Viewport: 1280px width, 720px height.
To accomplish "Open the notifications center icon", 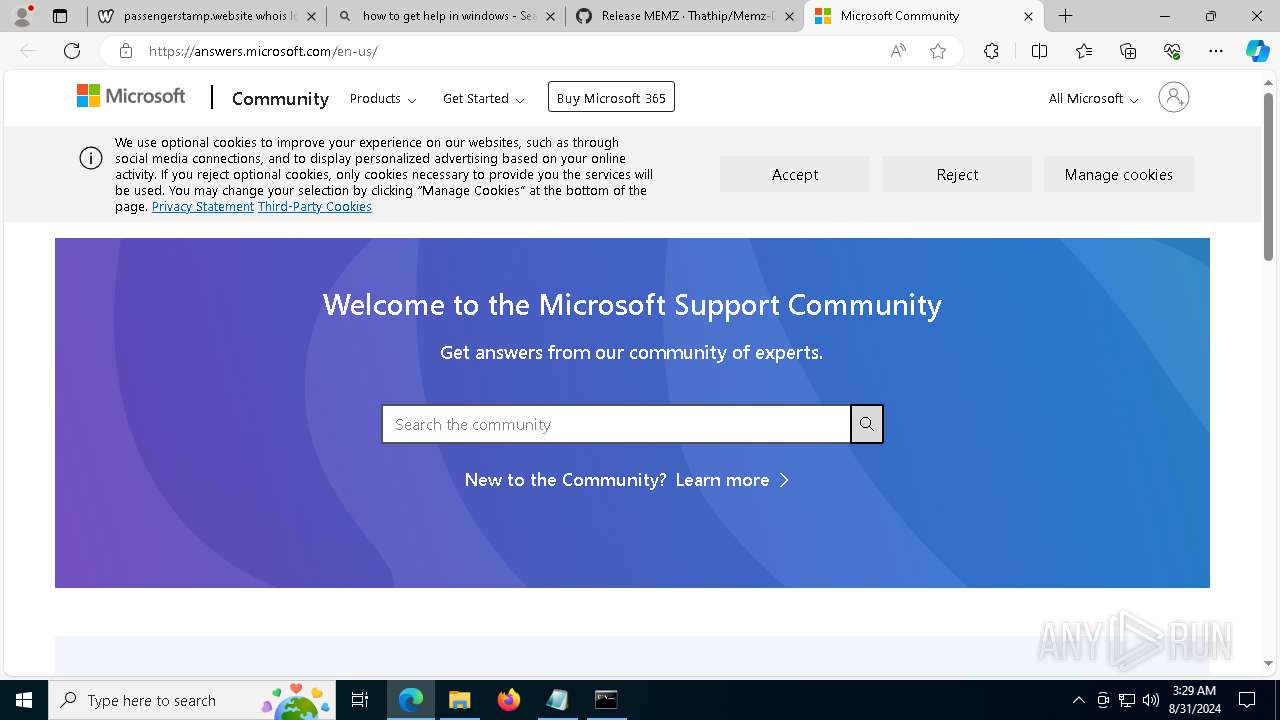I will coord(1247,700).
